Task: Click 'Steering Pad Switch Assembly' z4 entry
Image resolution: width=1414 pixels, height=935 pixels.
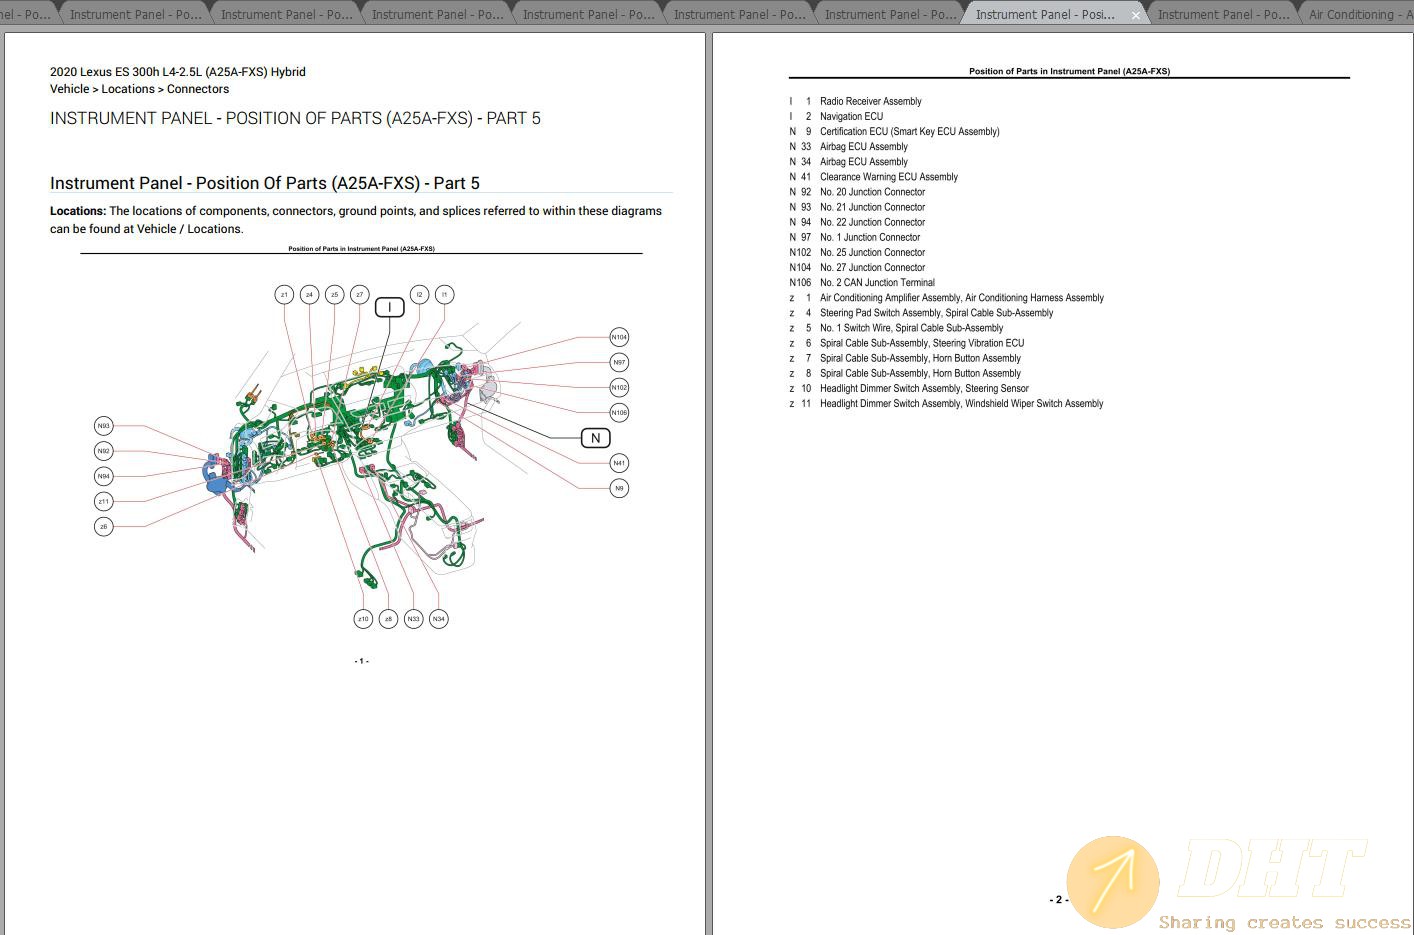Action: click(936, 313)
